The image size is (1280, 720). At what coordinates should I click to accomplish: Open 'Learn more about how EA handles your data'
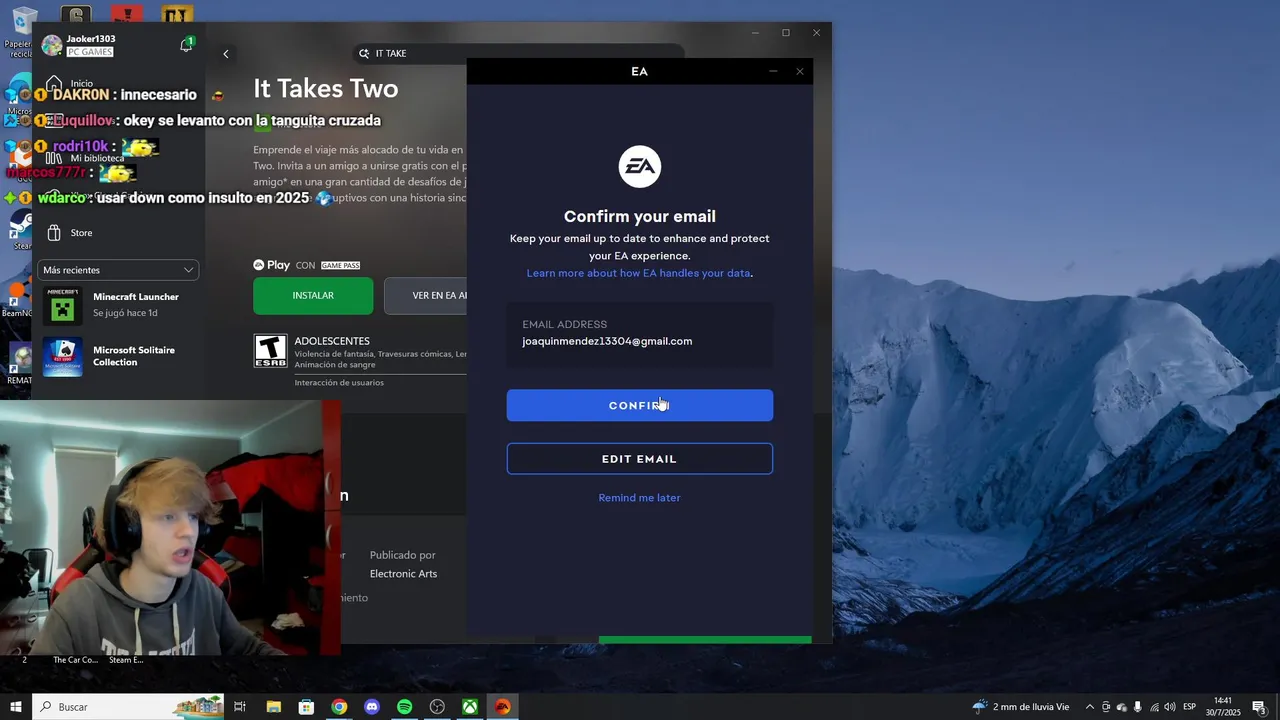tap(638, 273)
